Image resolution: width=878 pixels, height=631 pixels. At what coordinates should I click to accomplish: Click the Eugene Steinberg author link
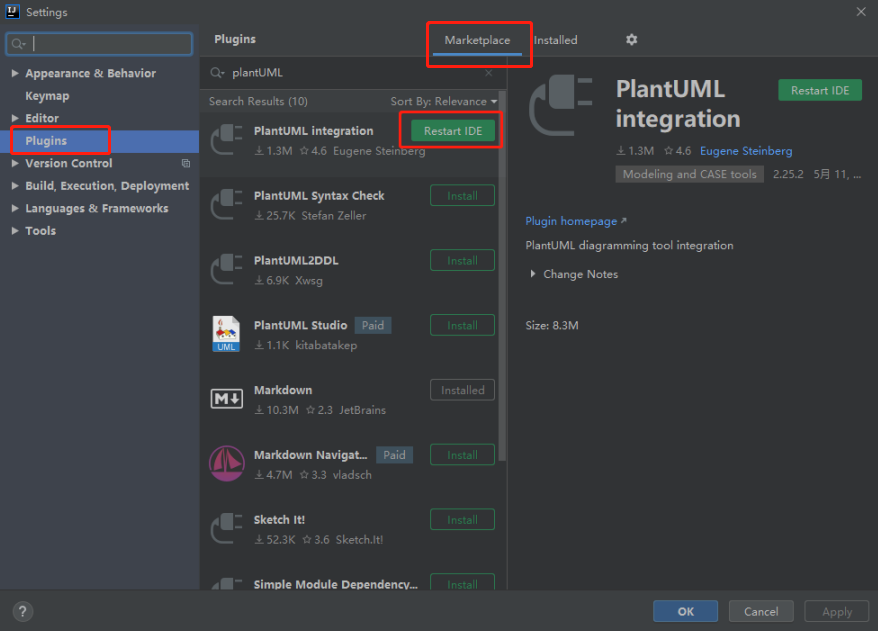click(745, 151)
